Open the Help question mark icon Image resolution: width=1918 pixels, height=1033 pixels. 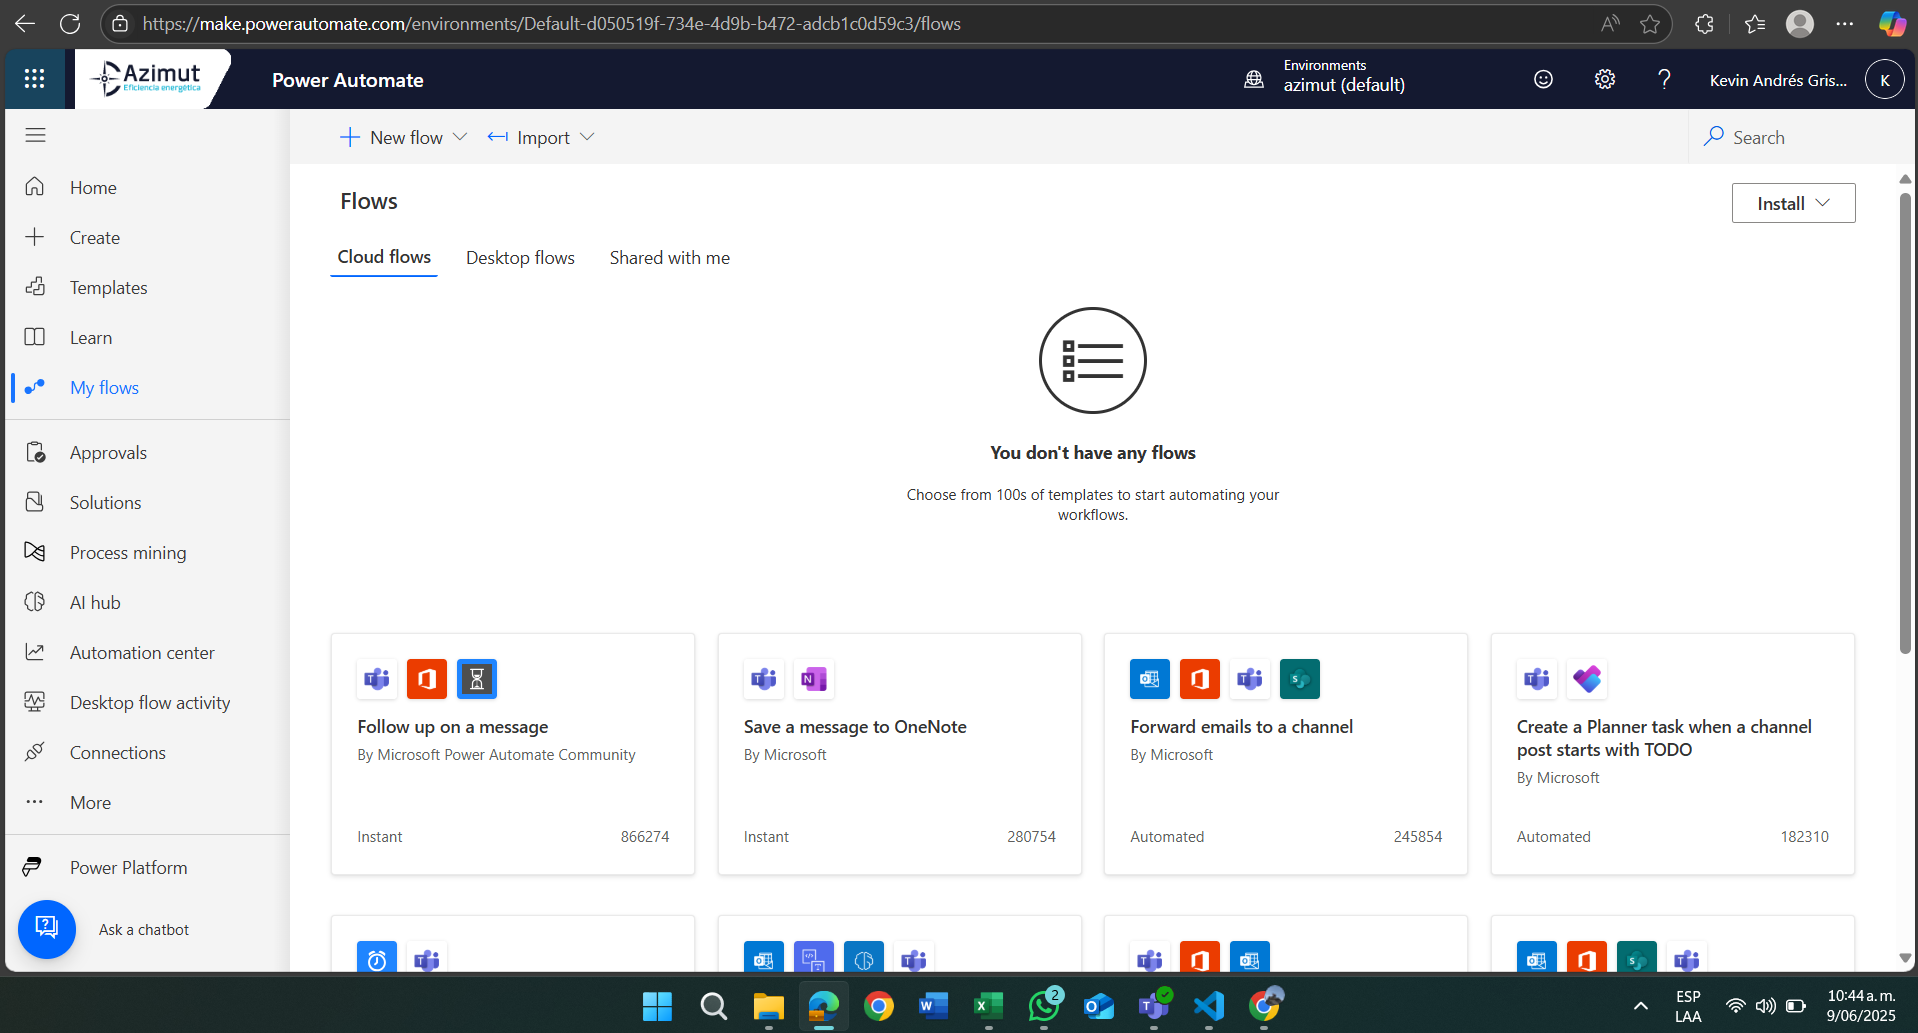click(1664, 79)
